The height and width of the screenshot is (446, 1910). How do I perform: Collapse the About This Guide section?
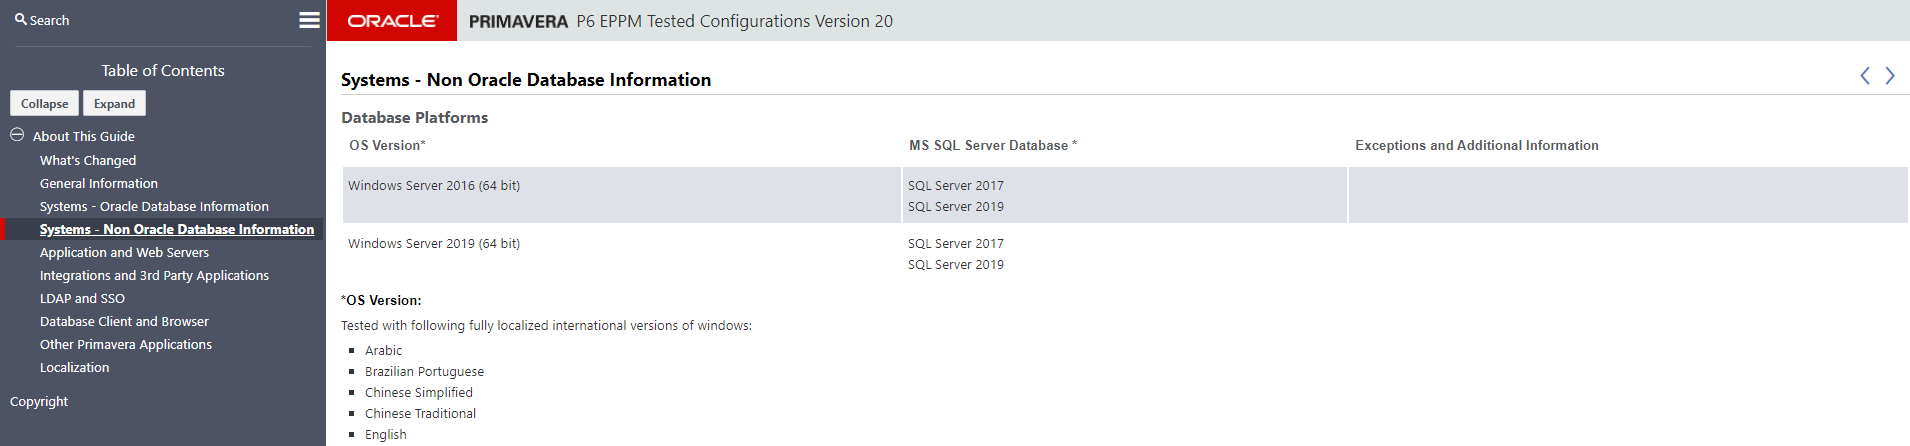(x=17, y=135)
